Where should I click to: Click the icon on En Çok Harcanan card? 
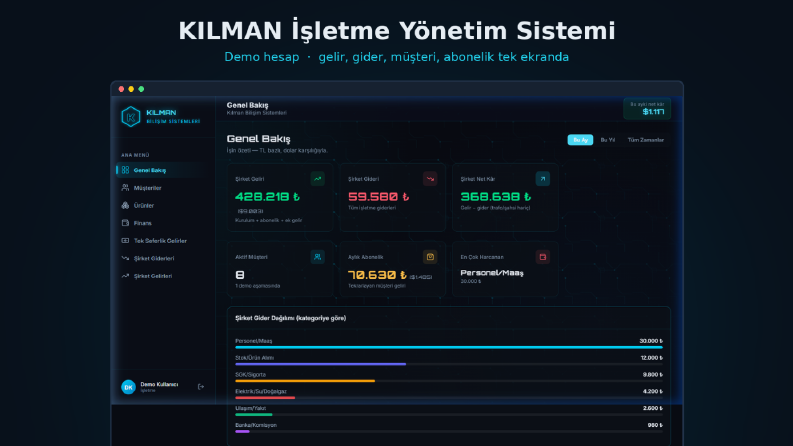[543, 257]
